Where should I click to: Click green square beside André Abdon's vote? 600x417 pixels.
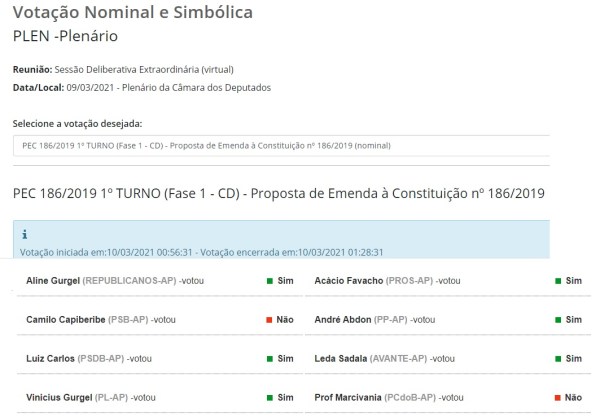tap(558, 320)
